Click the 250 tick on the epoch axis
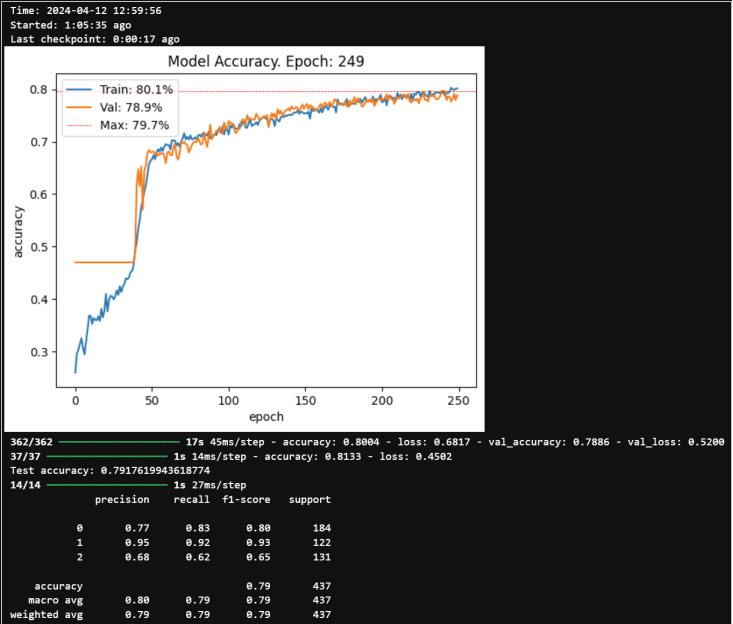Viewport: 733px width, 624px height. [460, 399]
